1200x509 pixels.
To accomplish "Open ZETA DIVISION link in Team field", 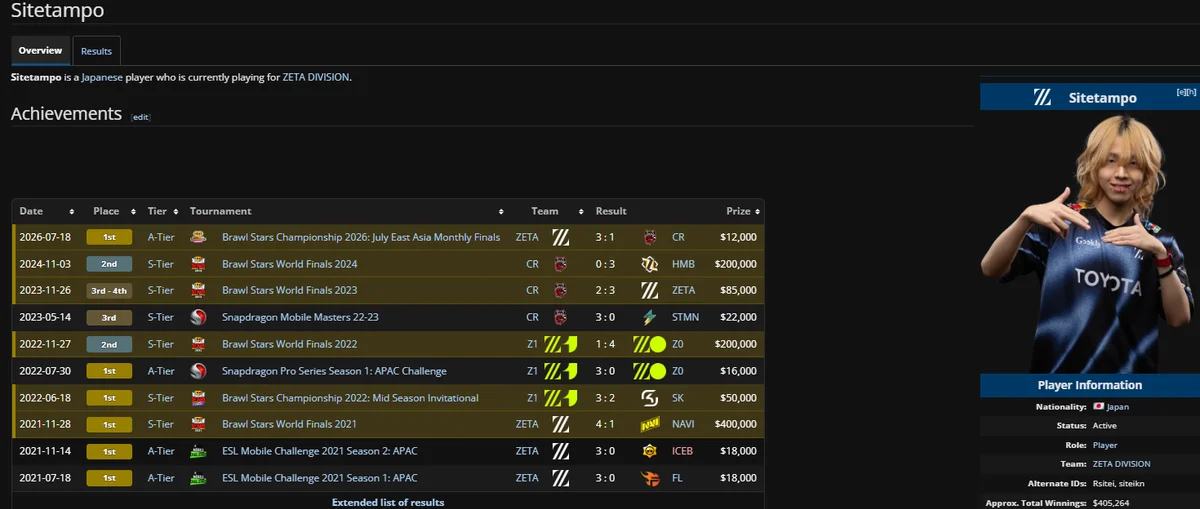I will click(1121, 464).
